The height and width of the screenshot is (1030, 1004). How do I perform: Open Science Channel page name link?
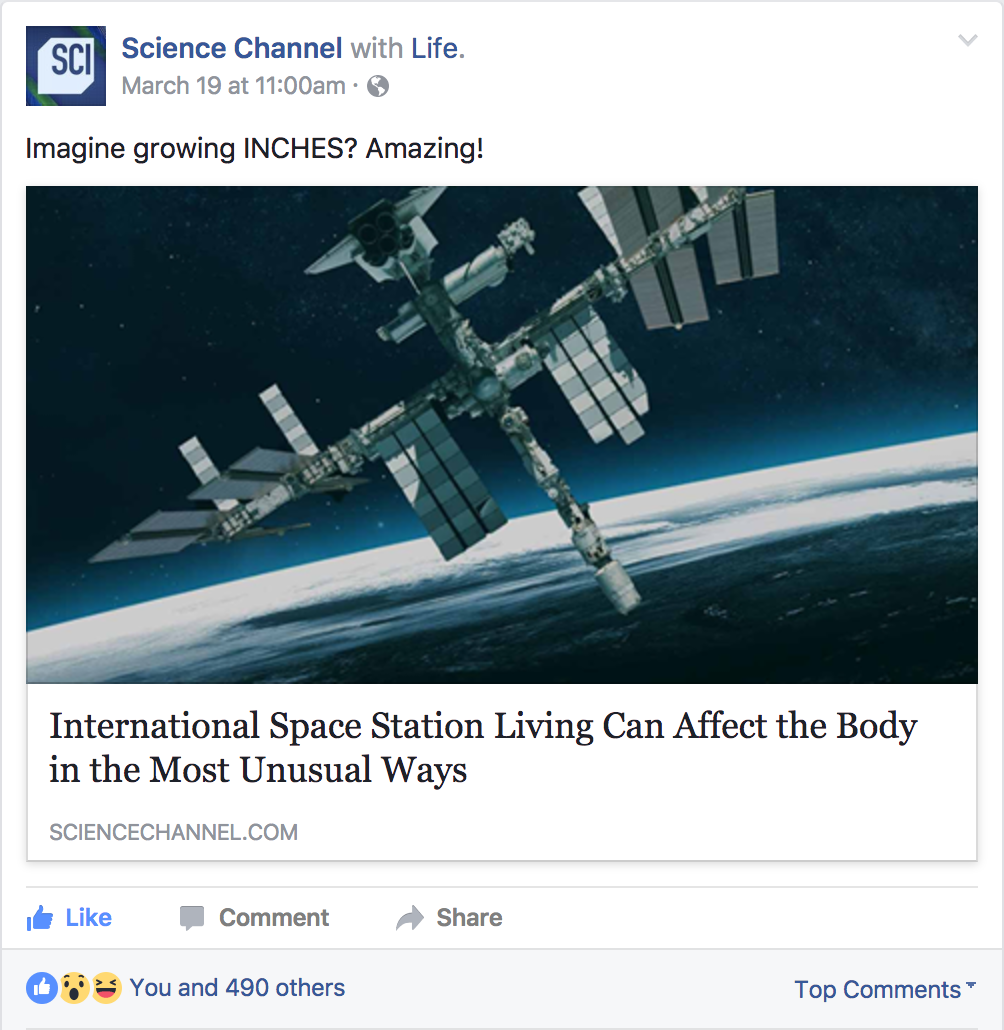(232, 48)
